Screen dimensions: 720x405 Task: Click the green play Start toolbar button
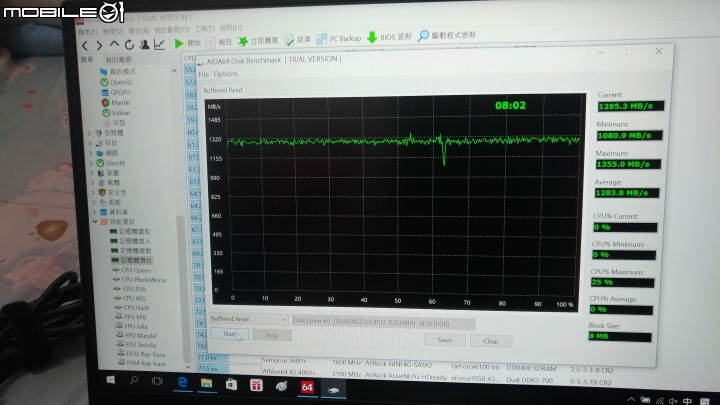(x=187, y=43)
